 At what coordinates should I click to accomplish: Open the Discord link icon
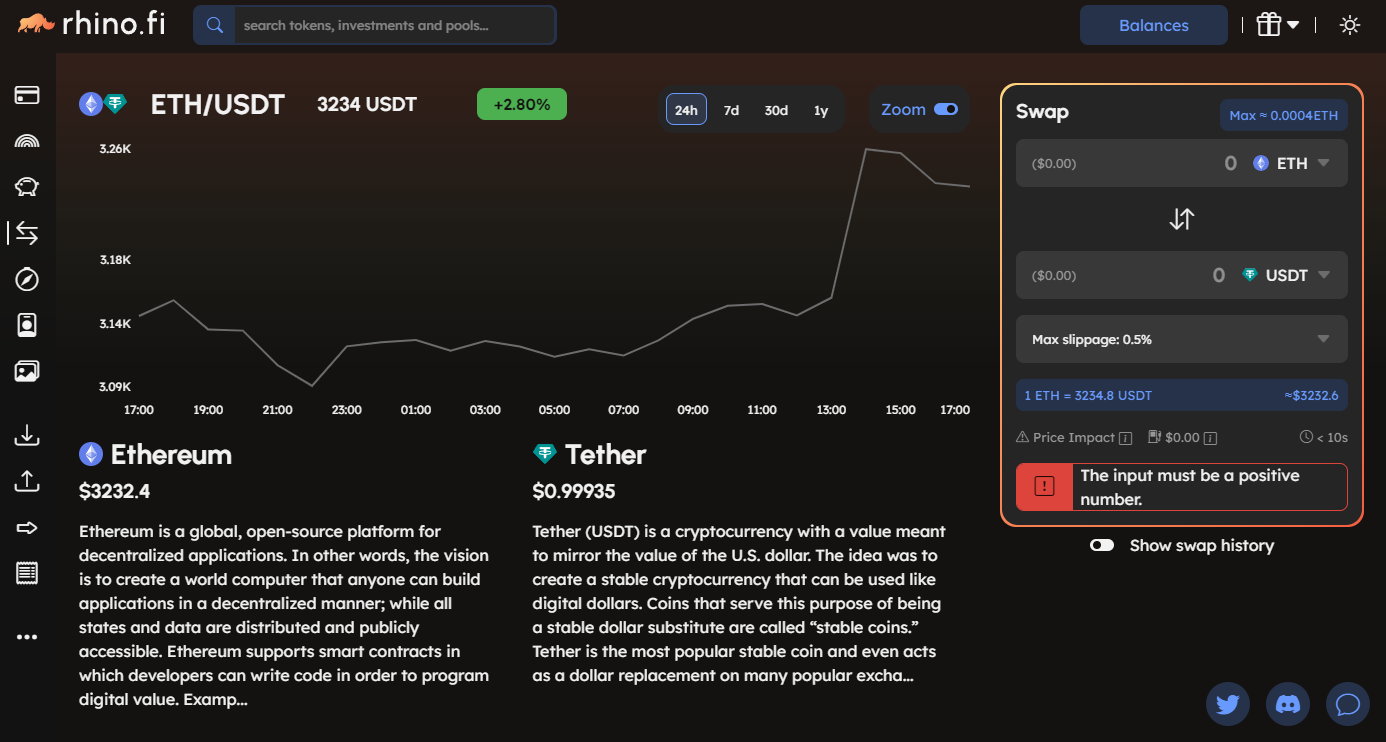tap(1288, 704)
